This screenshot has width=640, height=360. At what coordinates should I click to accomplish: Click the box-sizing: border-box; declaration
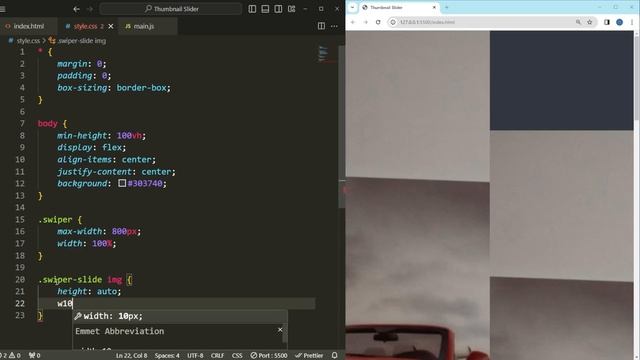[x=114, y=88]
